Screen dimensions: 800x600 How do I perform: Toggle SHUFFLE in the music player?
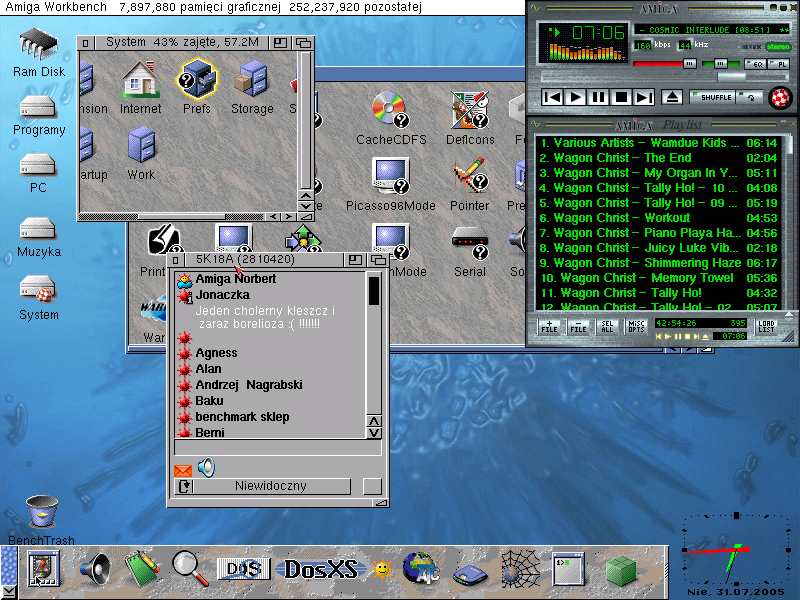pyautogui.click(x=713, y=97)
